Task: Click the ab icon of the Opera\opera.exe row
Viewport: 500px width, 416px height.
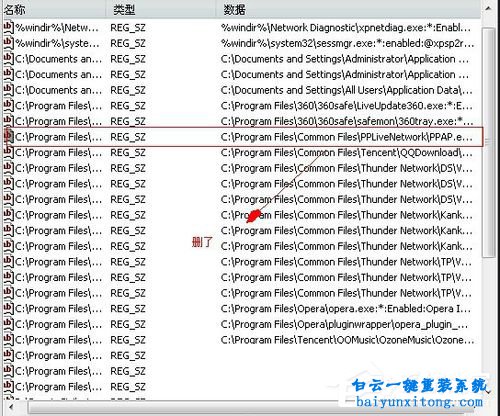Action: pos(8,309)
